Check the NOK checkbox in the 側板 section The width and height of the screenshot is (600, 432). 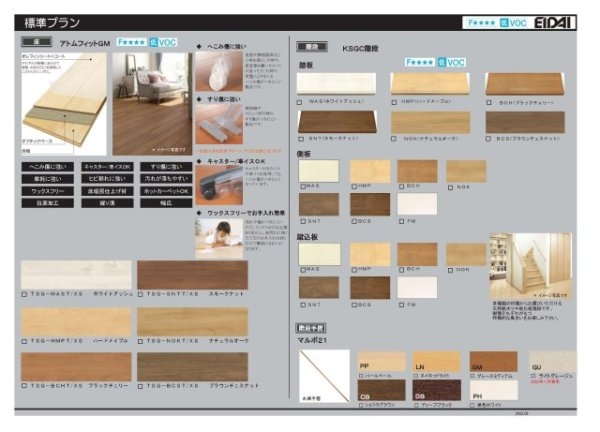[450, 187]
